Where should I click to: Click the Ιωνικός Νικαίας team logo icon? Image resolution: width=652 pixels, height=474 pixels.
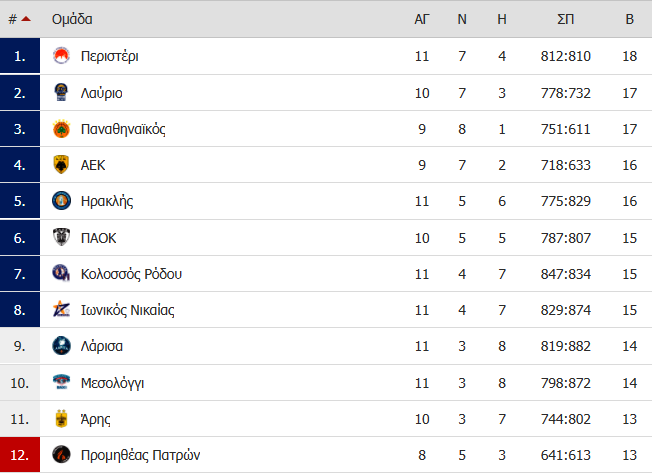[x=61, y=310]
